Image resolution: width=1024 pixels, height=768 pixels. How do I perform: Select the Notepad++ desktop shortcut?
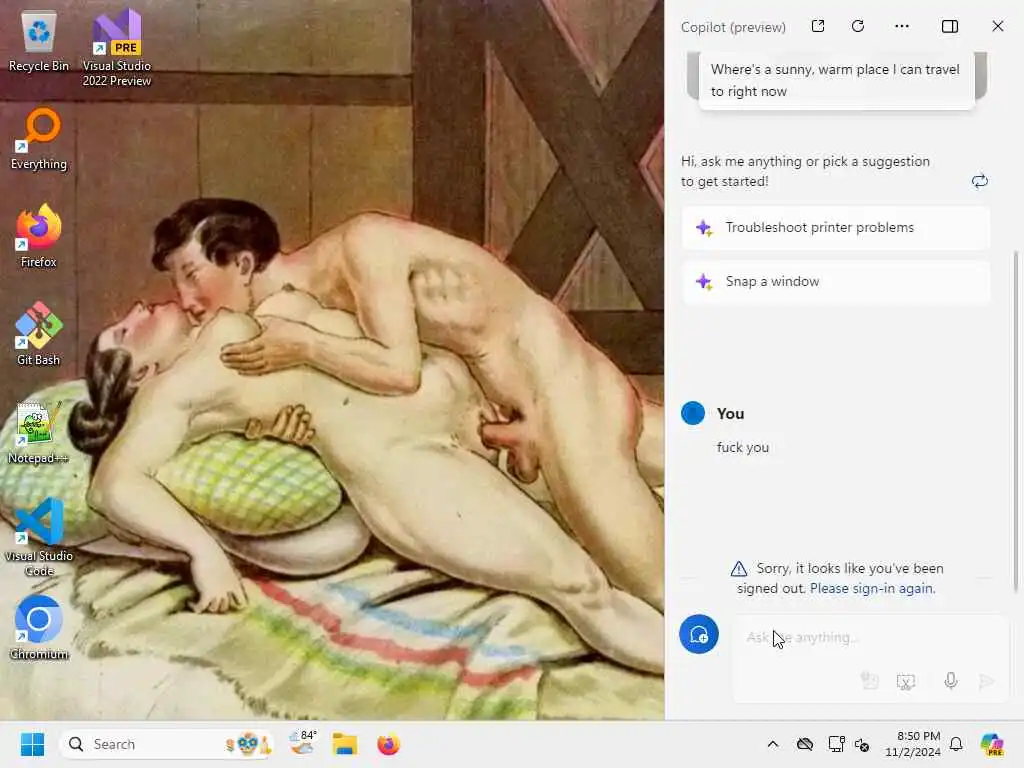point(39,432)
